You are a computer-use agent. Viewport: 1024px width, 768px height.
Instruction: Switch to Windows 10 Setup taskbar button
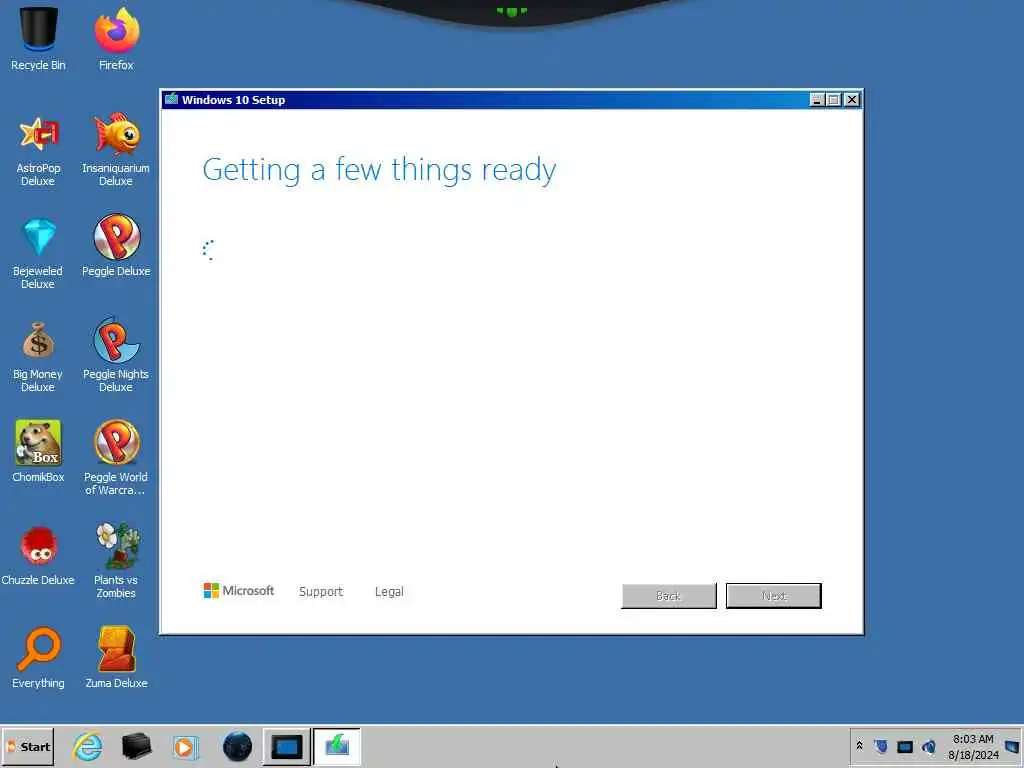[x=337, y=746]
